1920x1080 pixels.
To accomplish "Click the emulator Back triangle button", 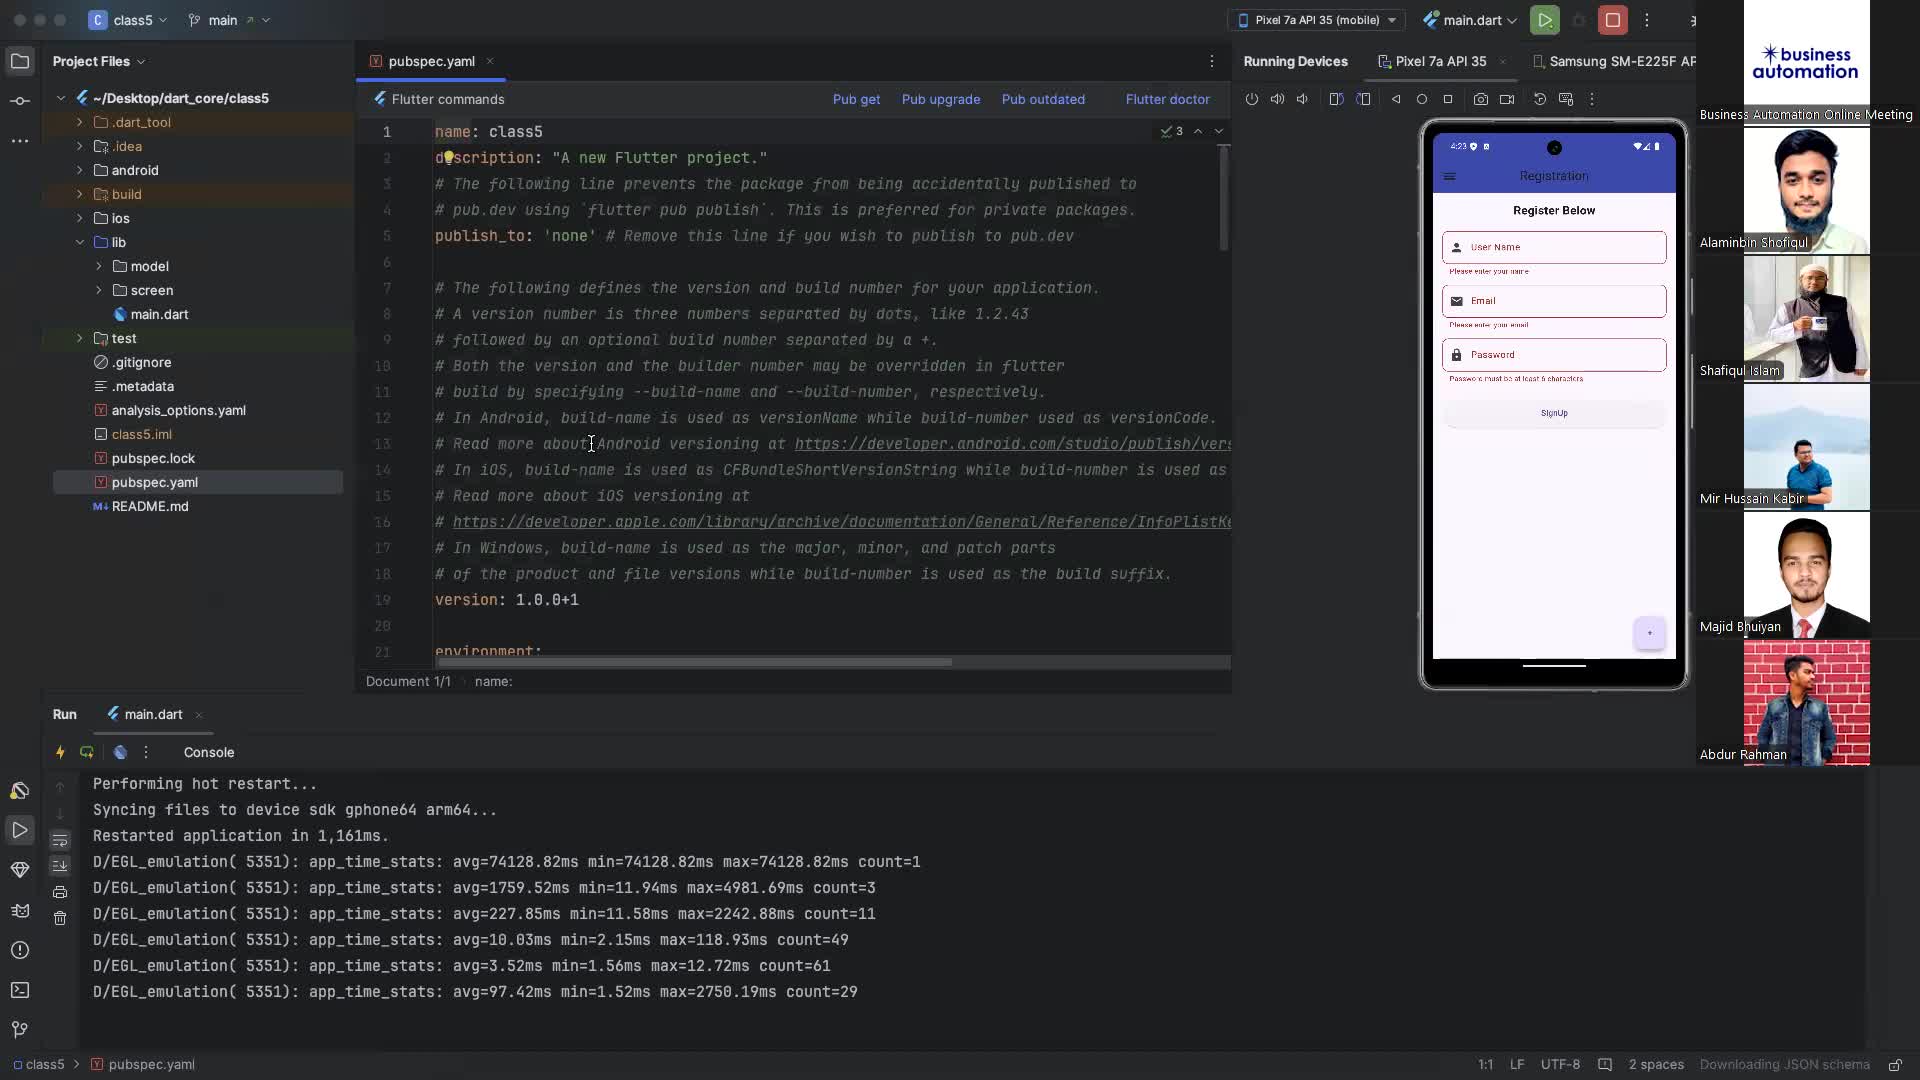I will coord(1396,99).
